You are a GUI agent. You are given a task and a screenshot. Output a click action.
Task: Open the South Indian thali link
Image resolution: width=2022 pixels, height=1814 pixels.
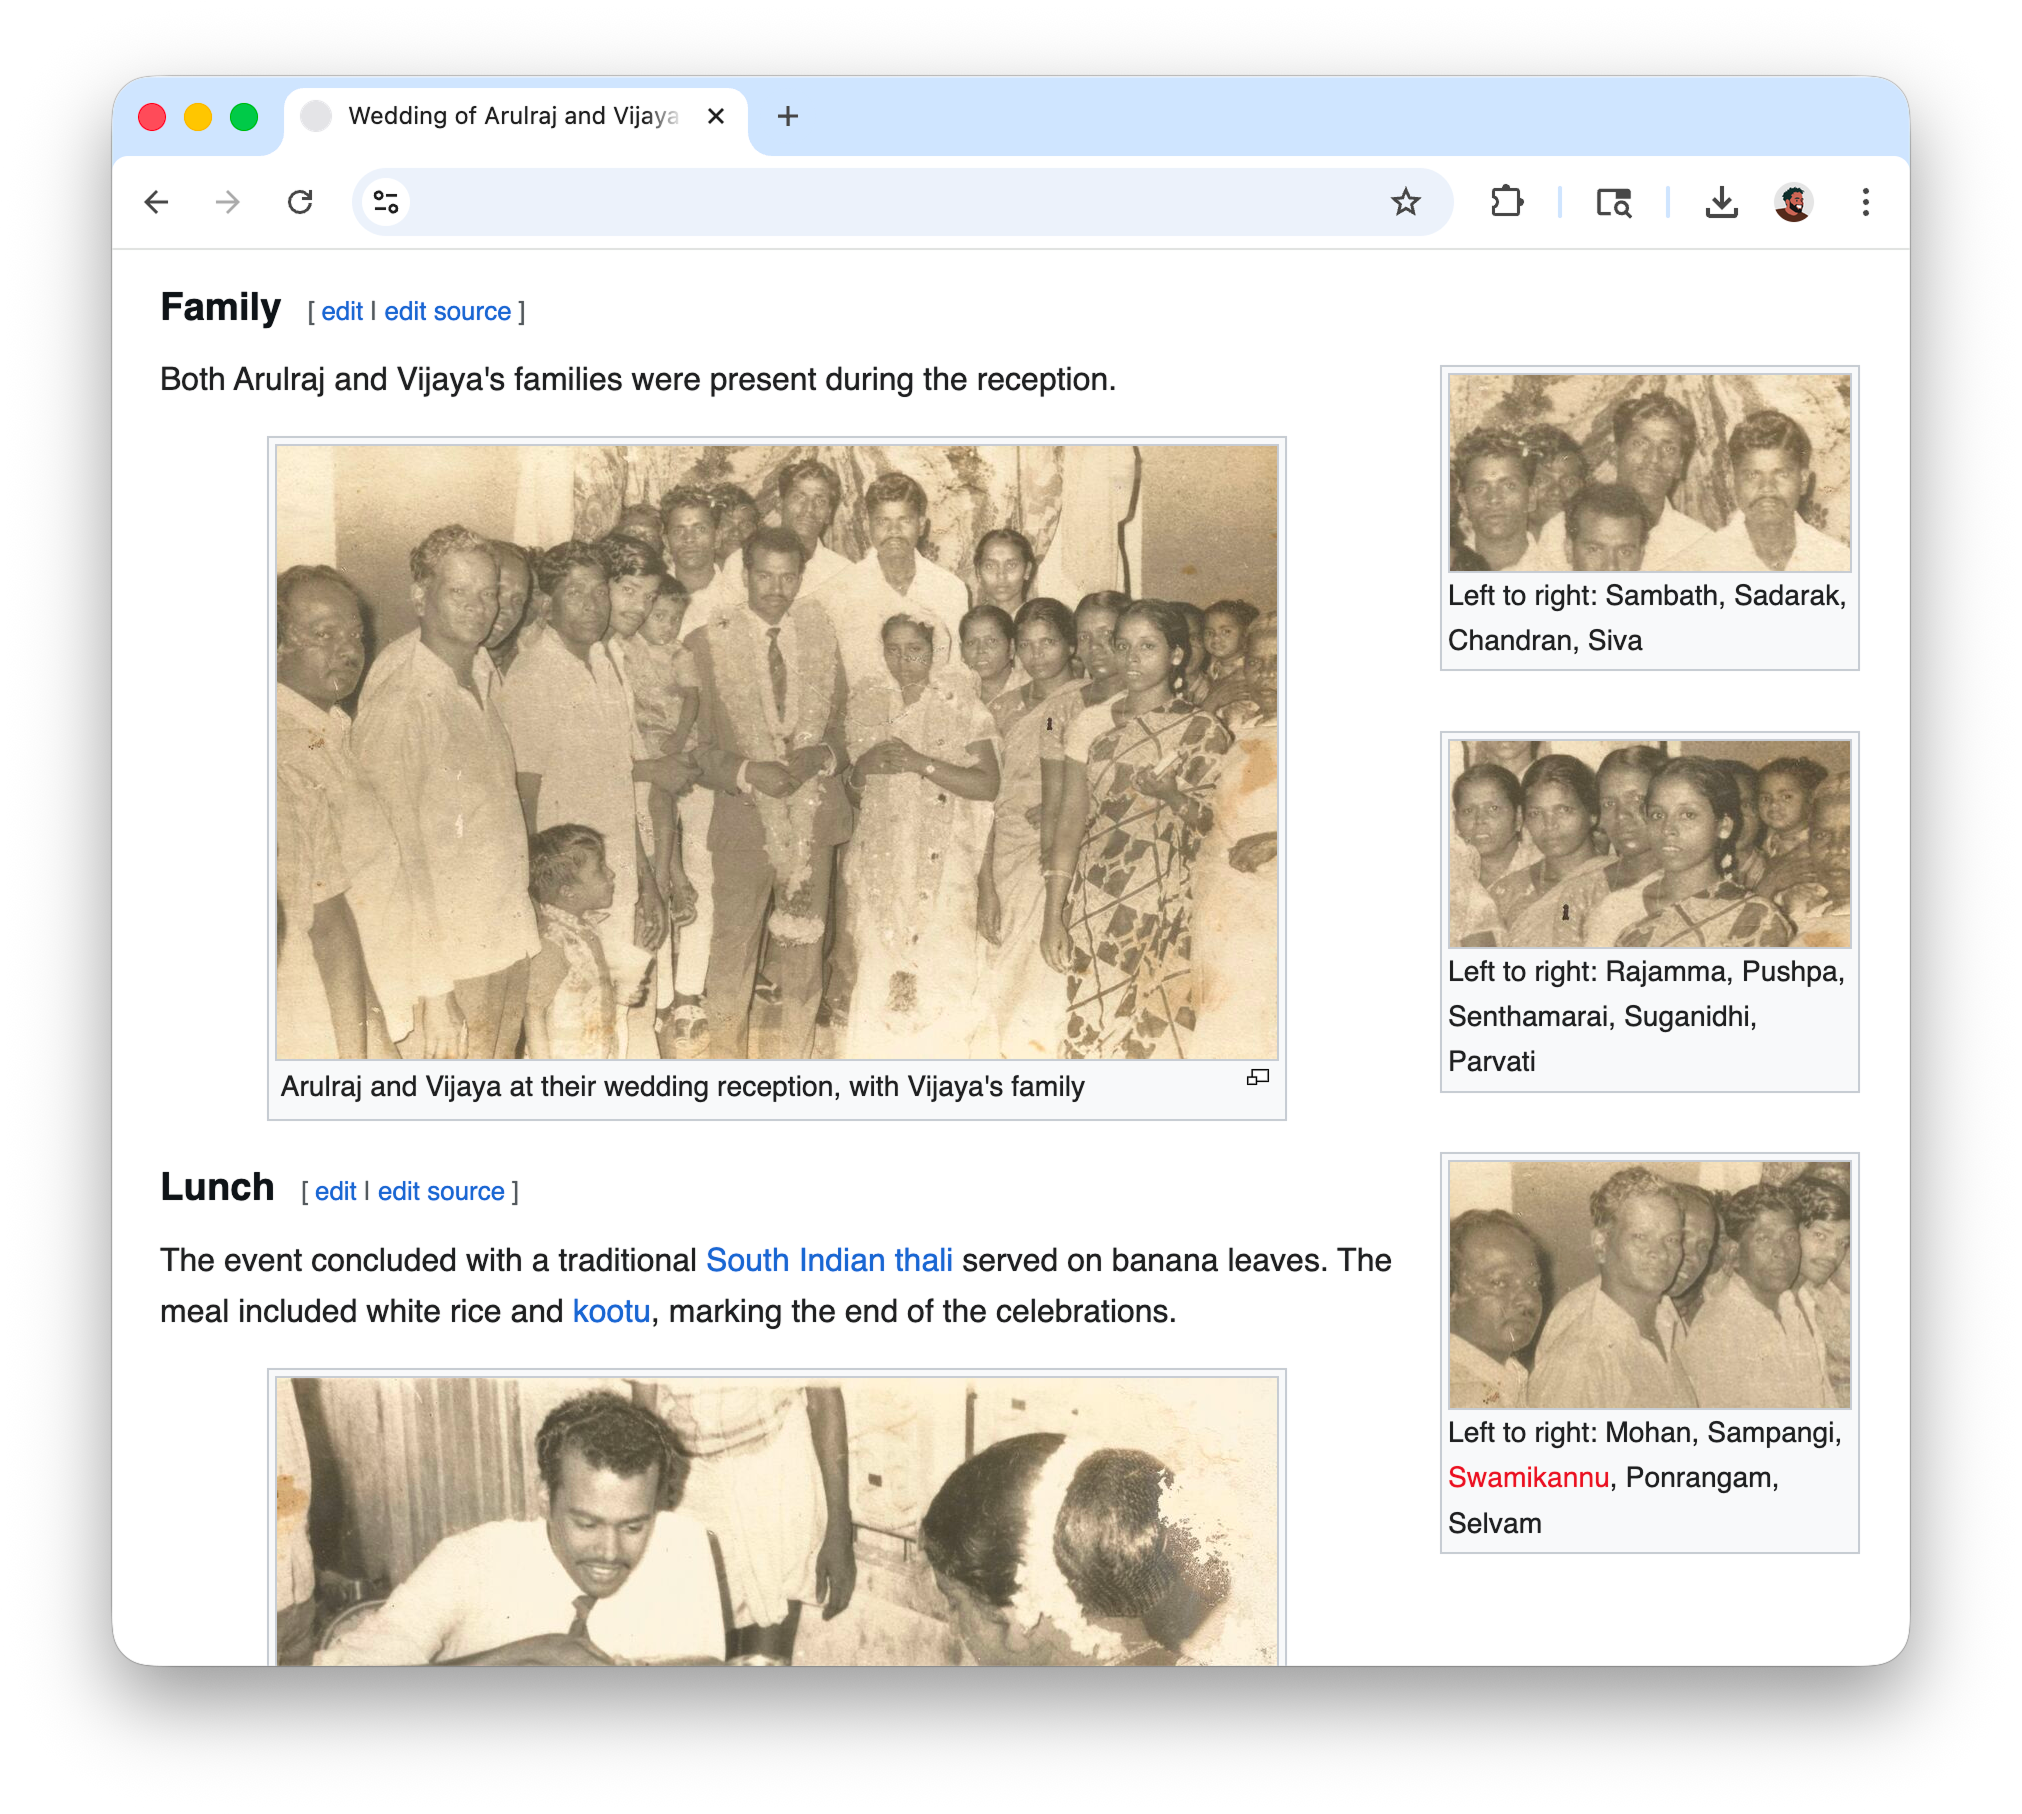coord(828,1260)
